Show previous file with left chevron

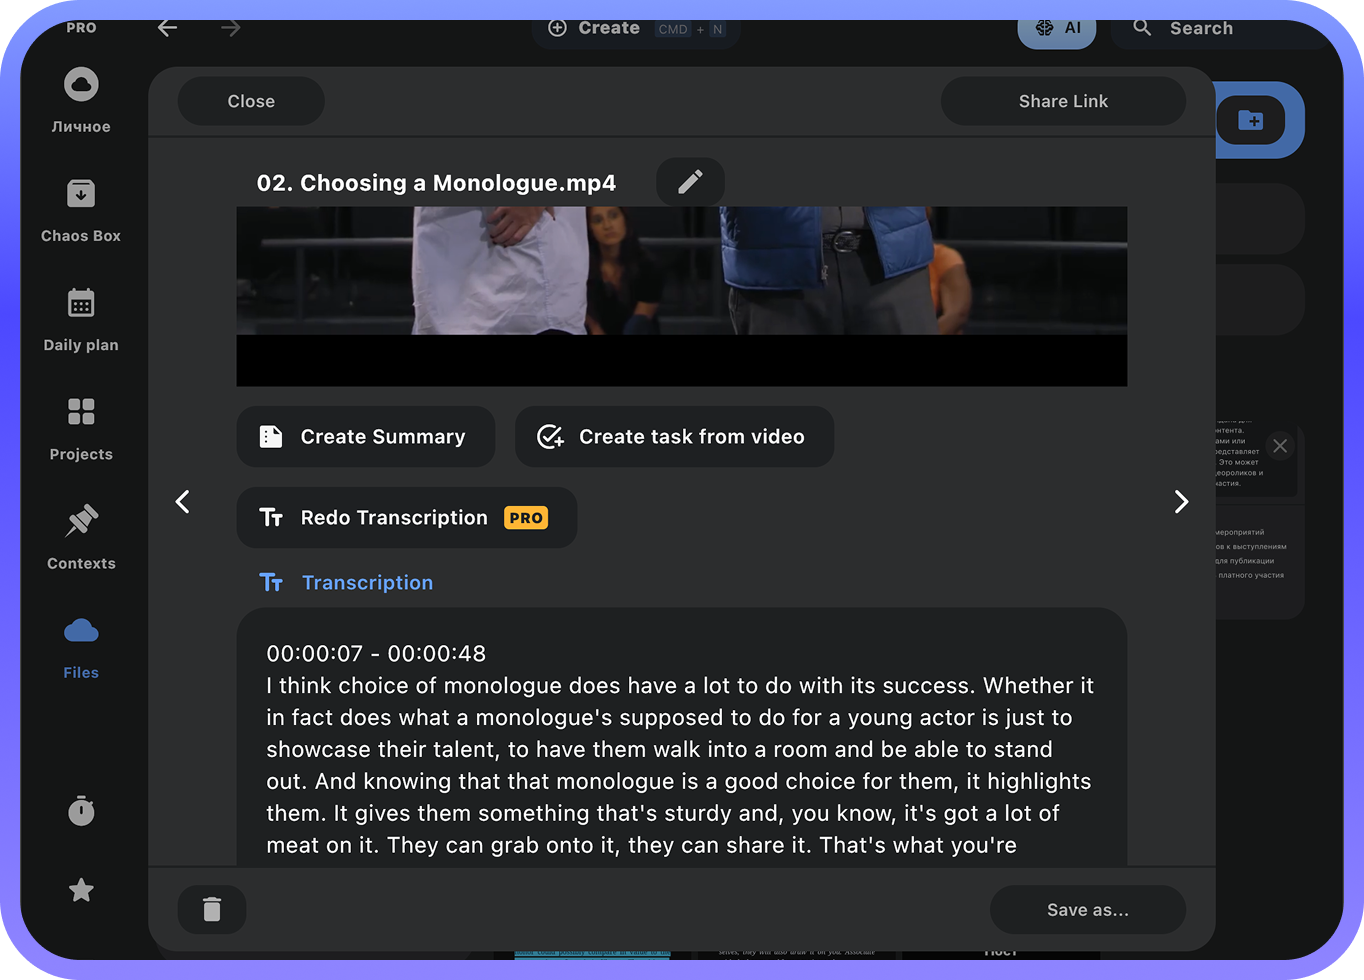[183, 501]
